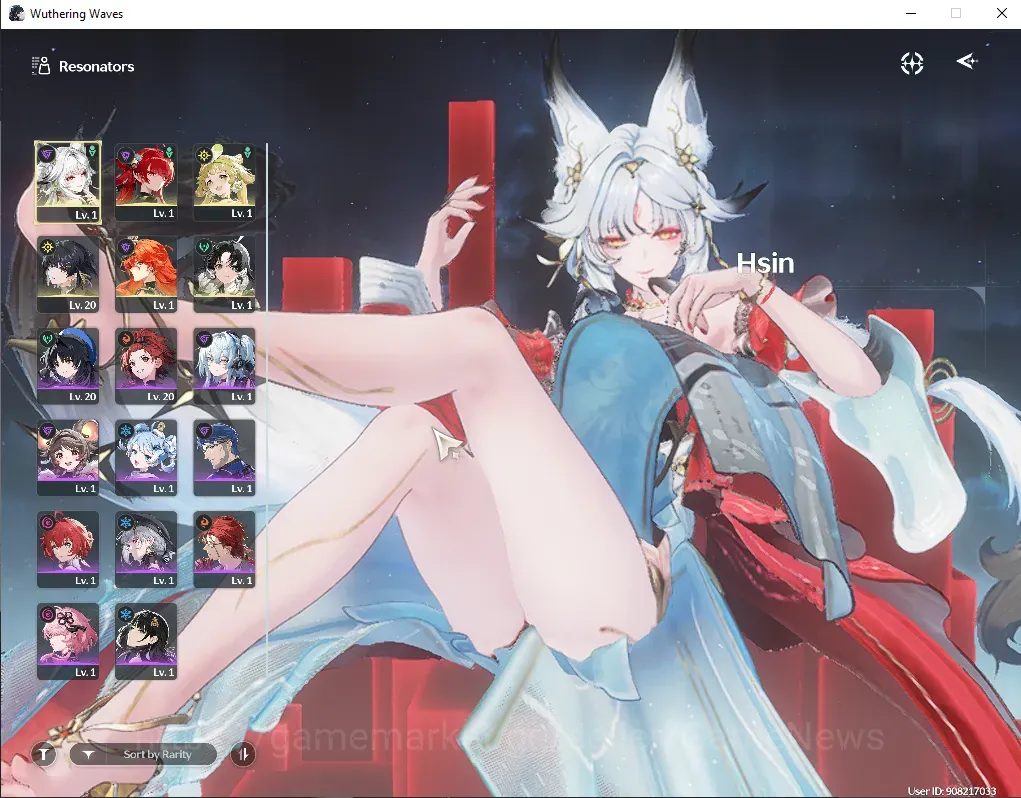Select the light-blue twin-tail resonator portrait
The width and height of the screenshot is (1021, 798).
(x=224, y=366)
